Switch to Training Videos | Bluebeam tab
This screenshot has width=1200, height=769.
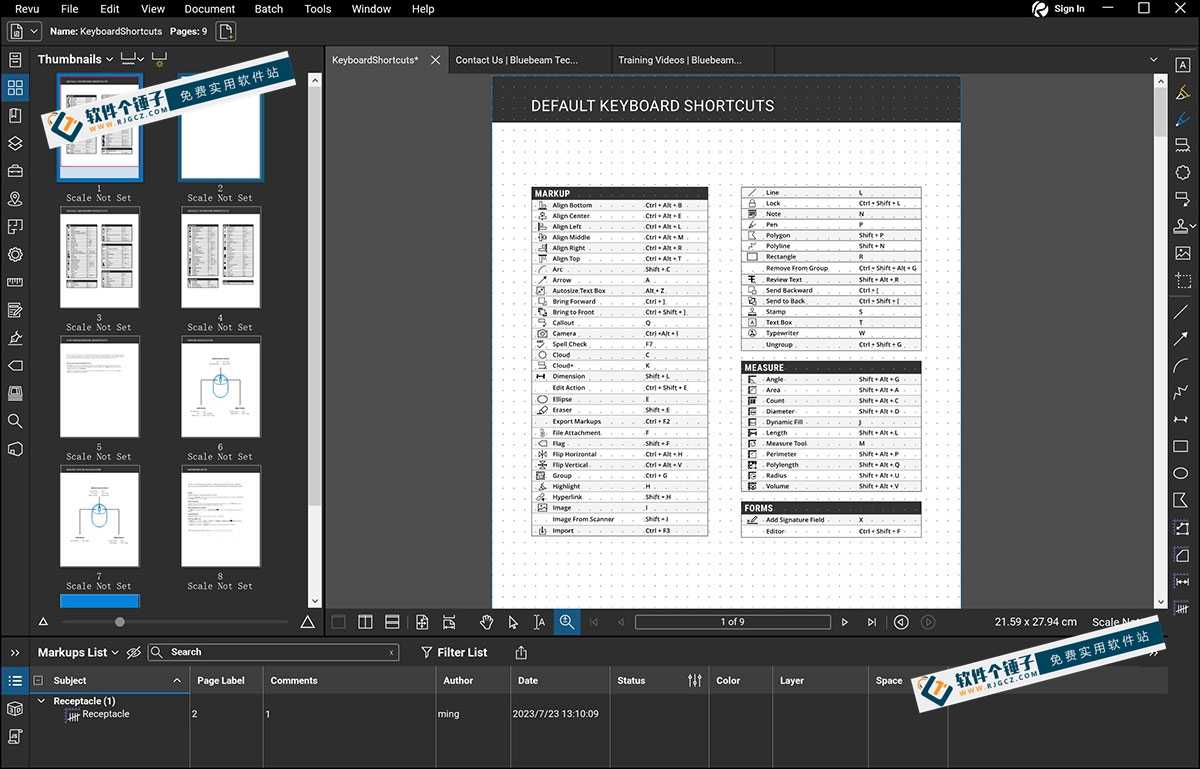[690, 60]
